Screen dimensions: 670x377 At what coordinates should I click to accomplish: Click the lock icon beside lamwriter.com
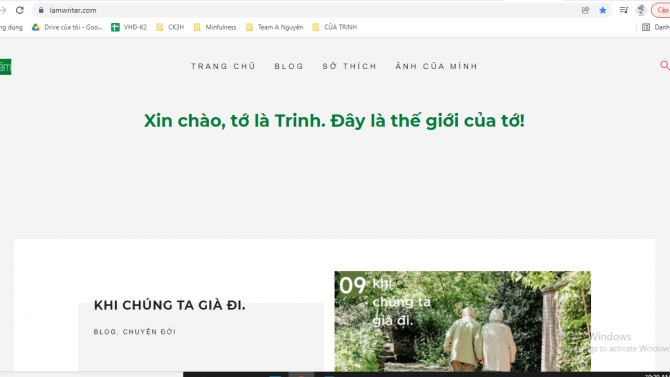(x=41, y=10)
